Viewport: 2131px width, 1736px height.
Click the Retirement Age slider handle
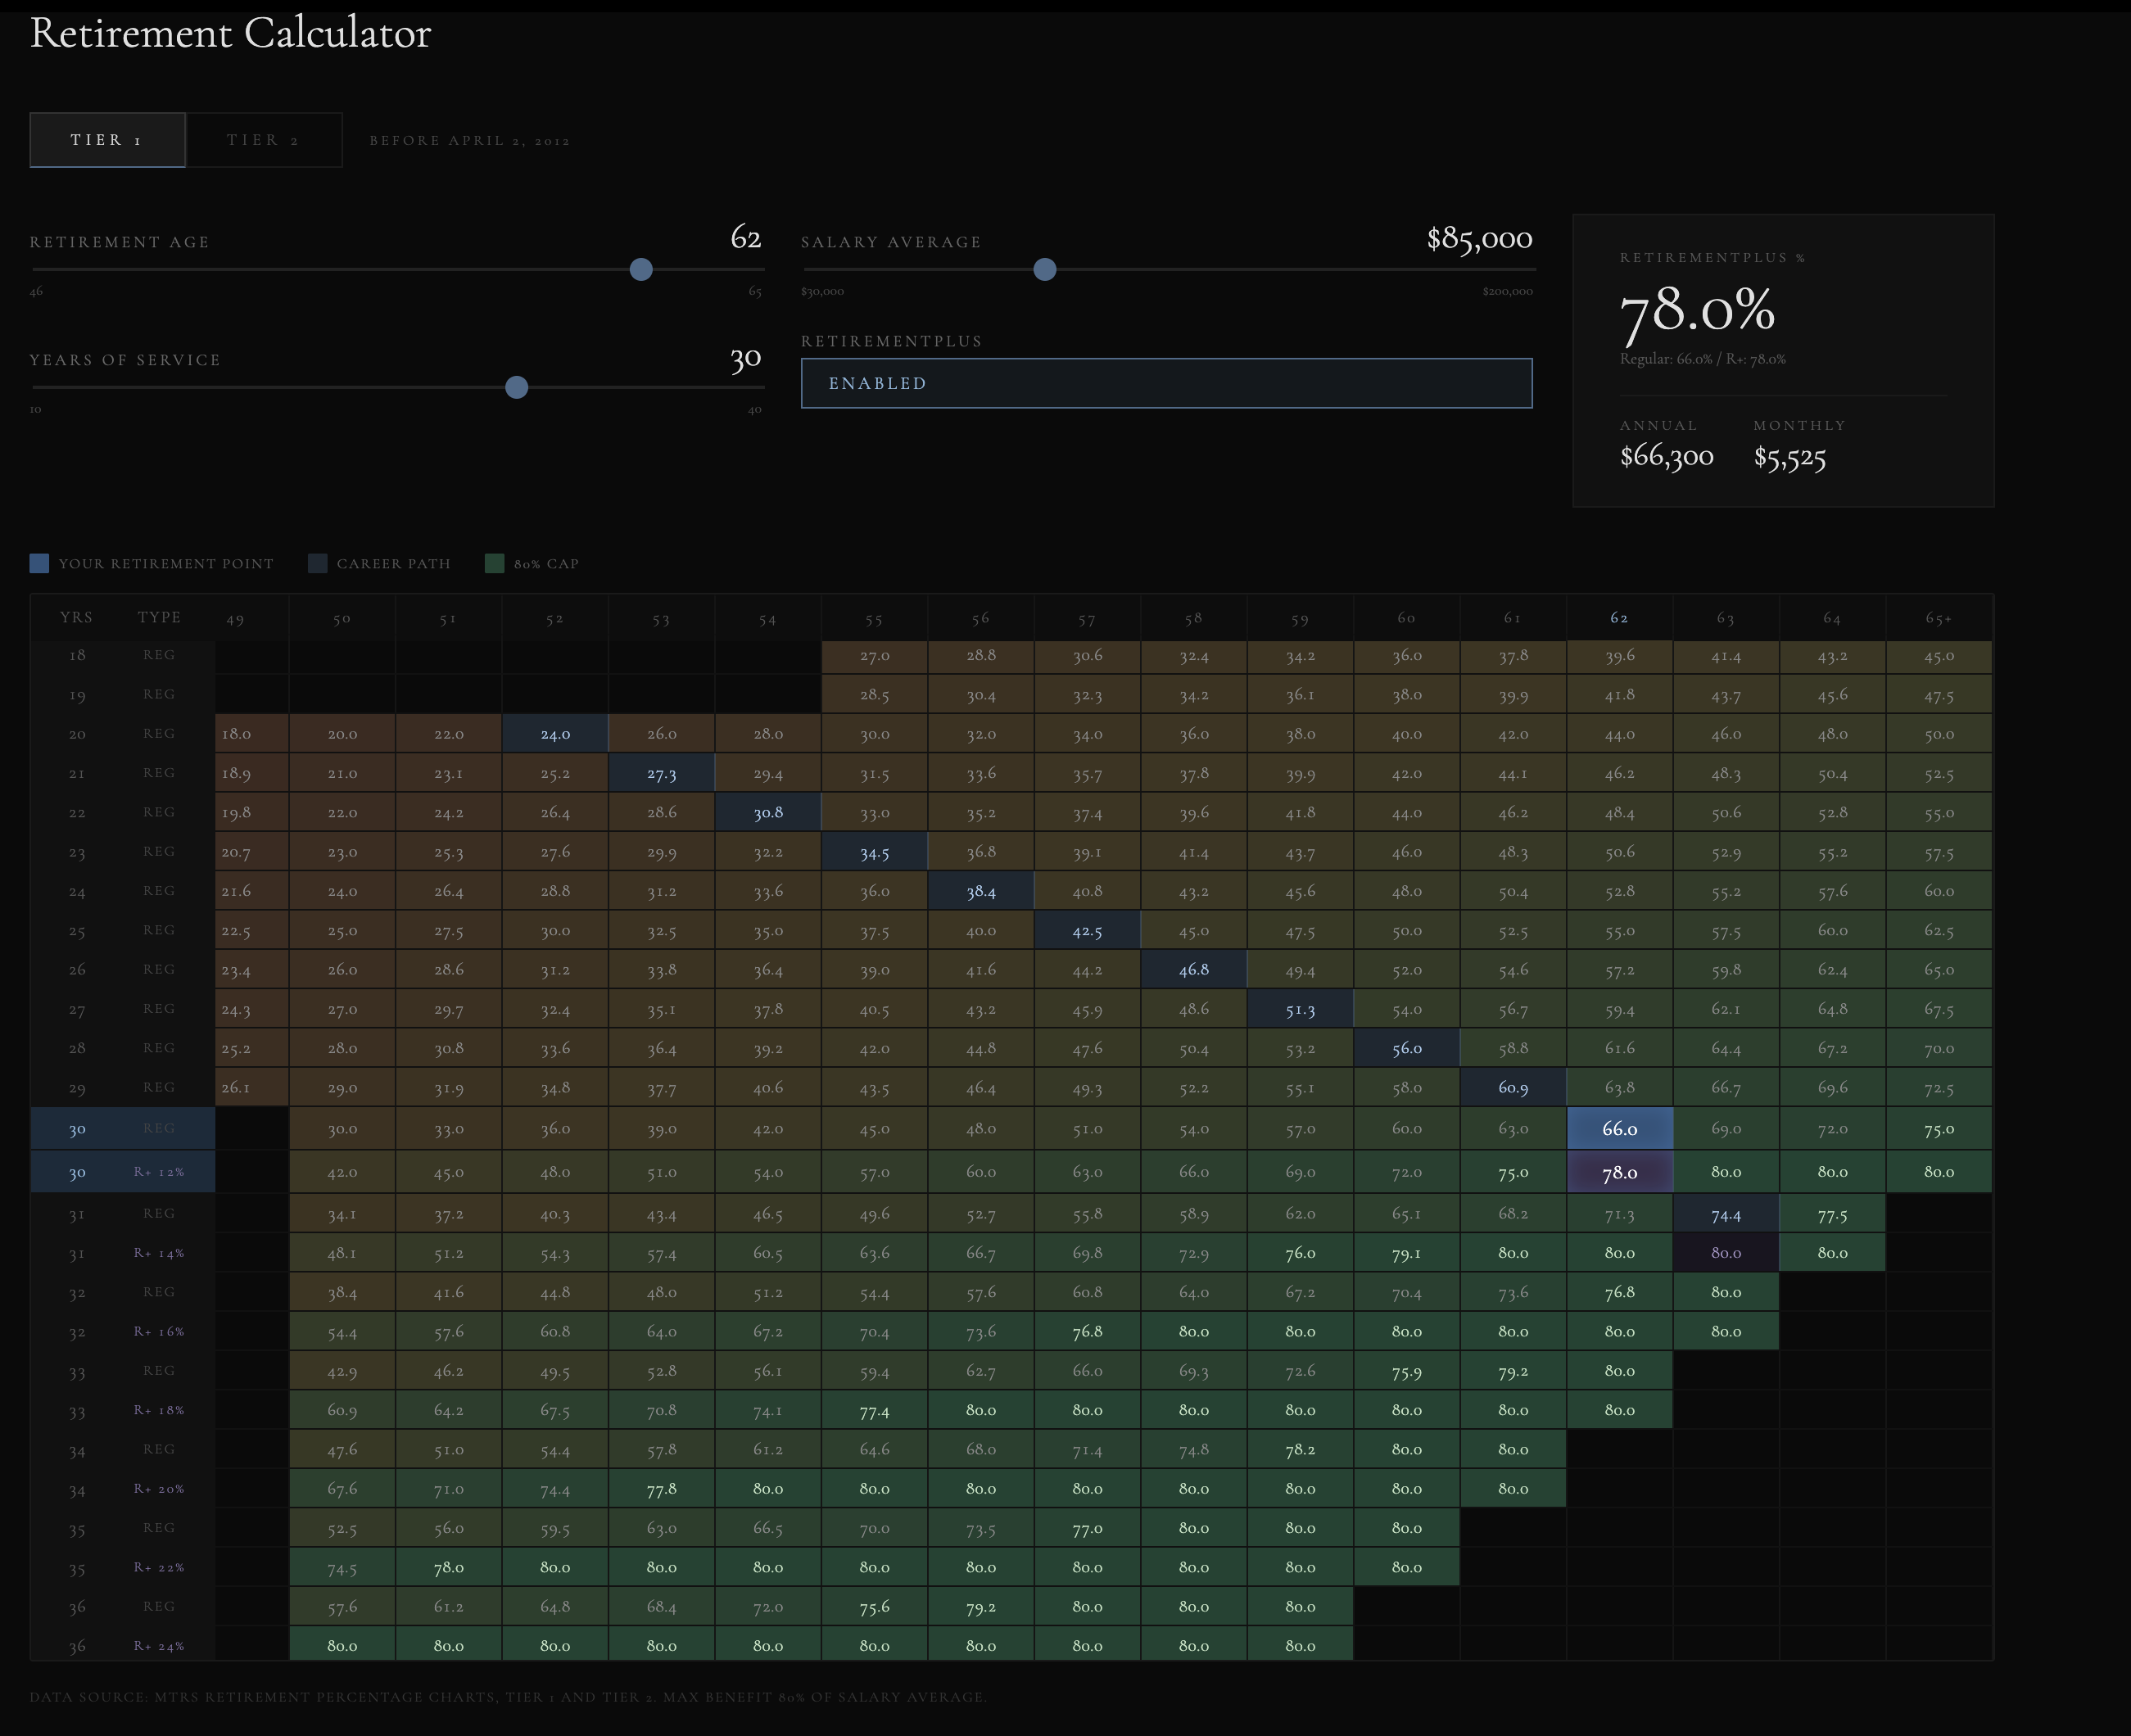[640, 270]
